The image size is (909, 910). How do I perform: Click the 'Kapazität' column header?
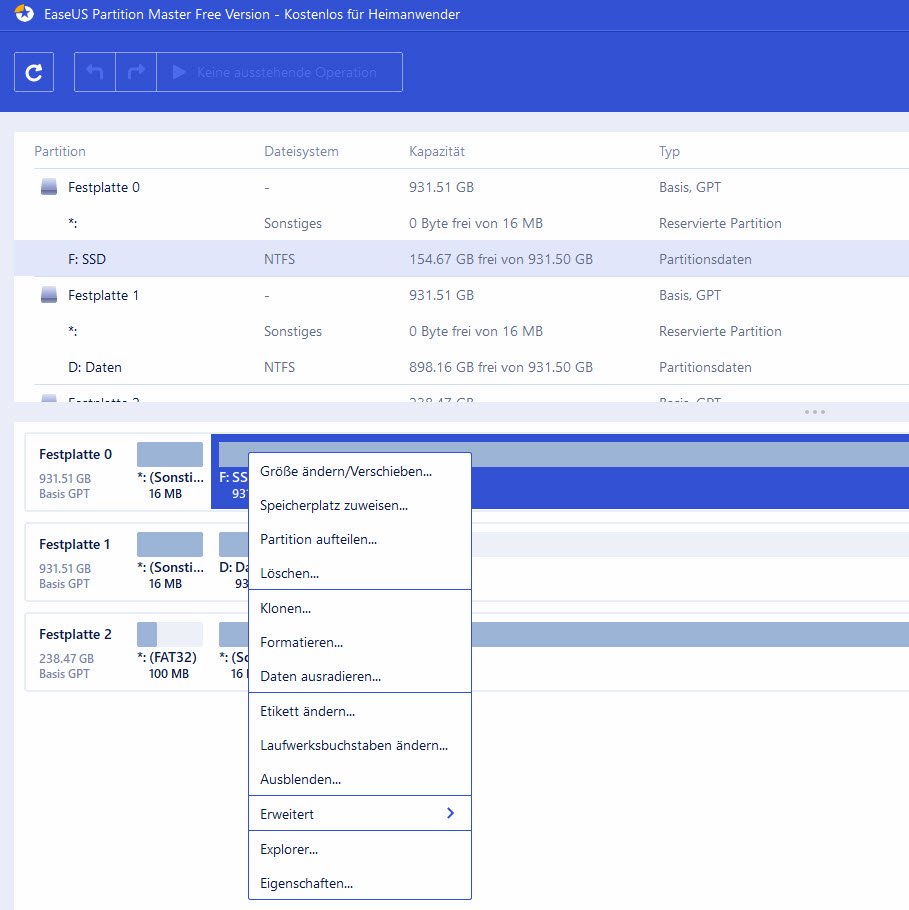pos(437,152)
